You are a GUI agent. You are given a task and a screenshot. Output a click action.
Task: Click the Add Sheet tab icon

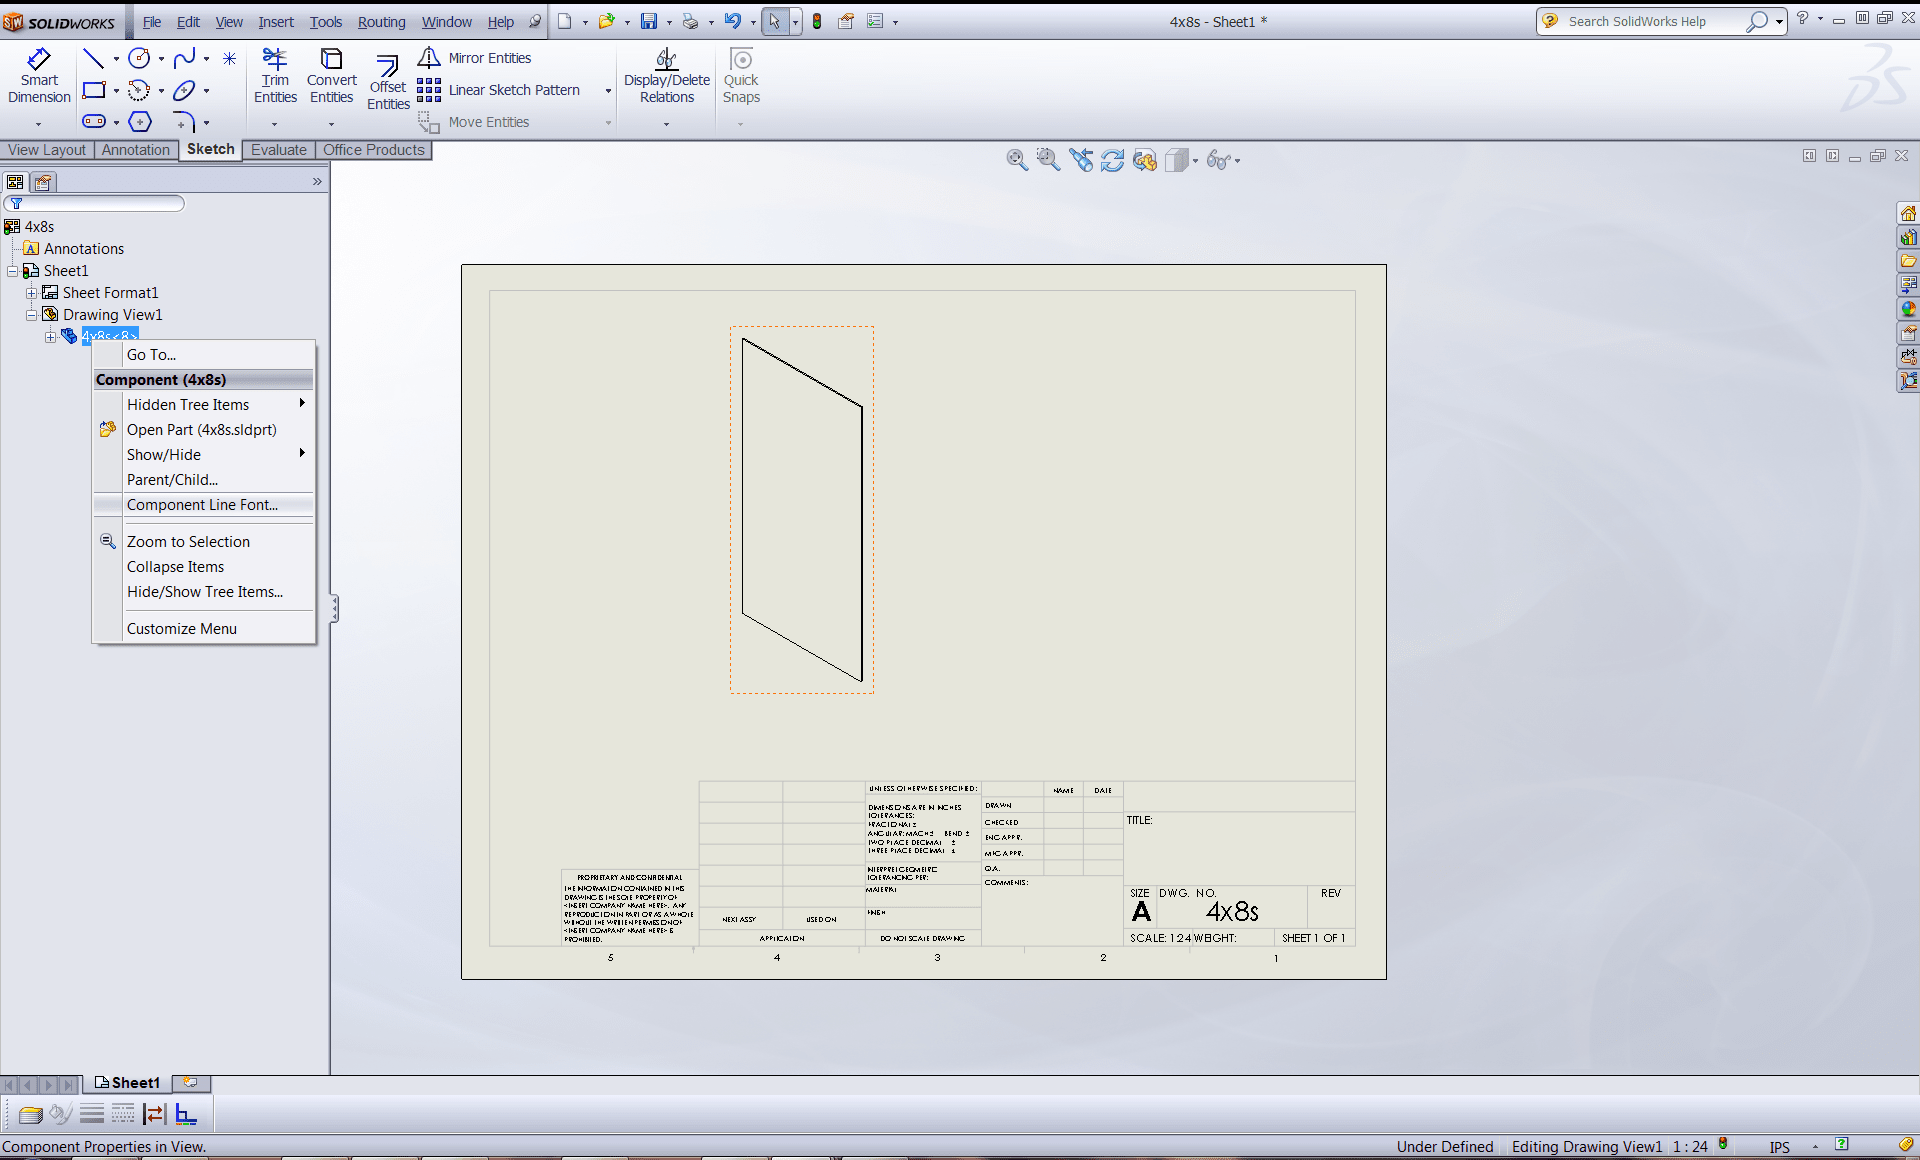click(190, 1083)
